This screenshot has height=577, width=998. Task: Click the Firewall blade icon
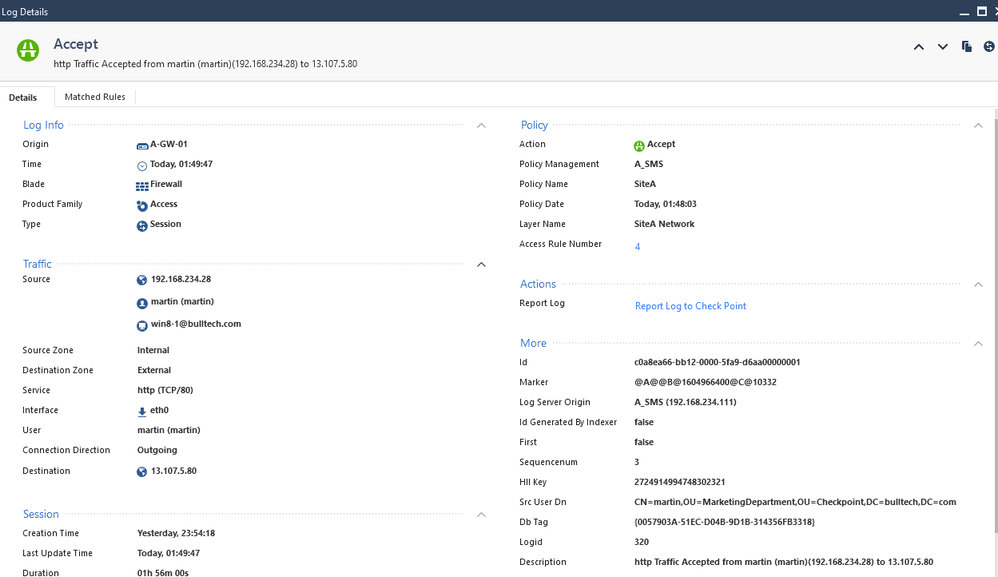[x=142, y=185]
